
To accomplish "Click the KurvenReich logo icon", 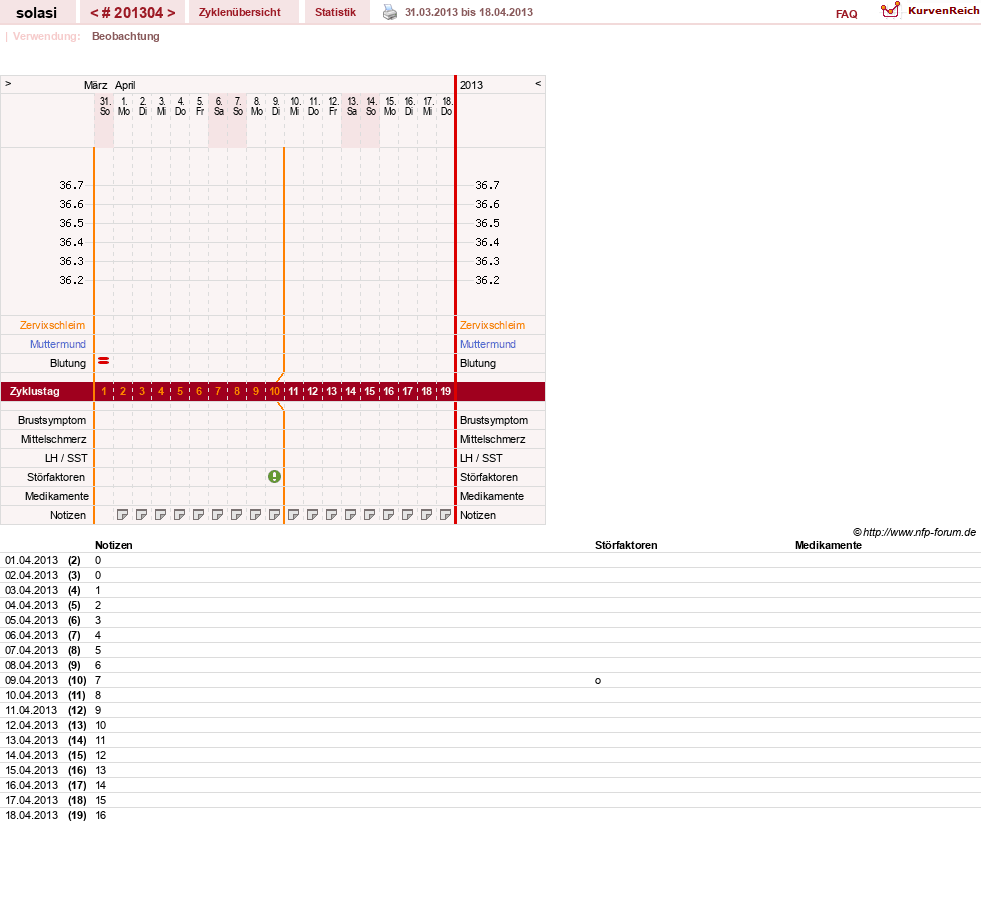I will (890, 10).
